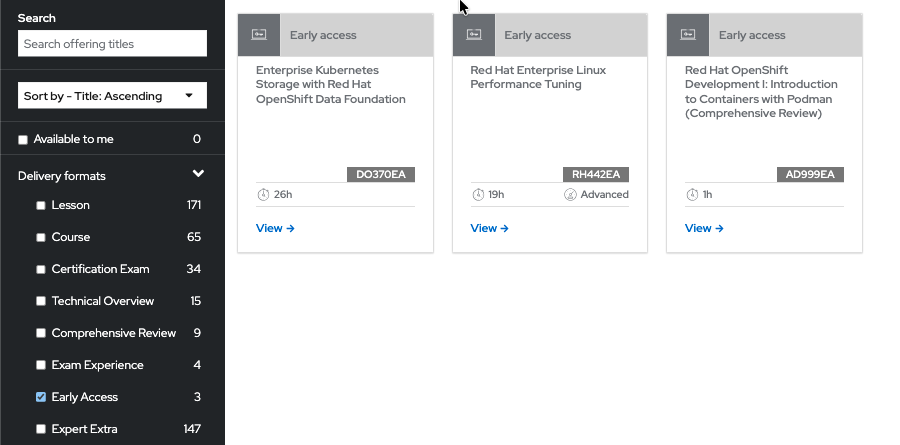Image resolution: width=900 pixels, height=445 pixels.
Task: Select the Technical Overview filter option
Action: pyautogui.click(x=41, y=301)
